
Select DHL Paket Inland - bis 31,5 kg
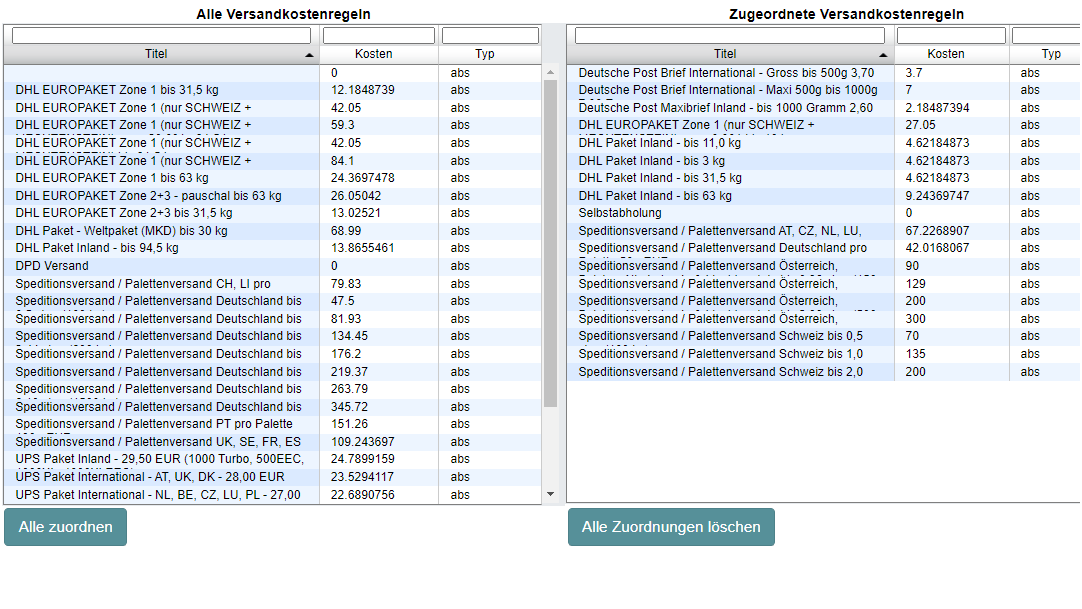[823, 178]
